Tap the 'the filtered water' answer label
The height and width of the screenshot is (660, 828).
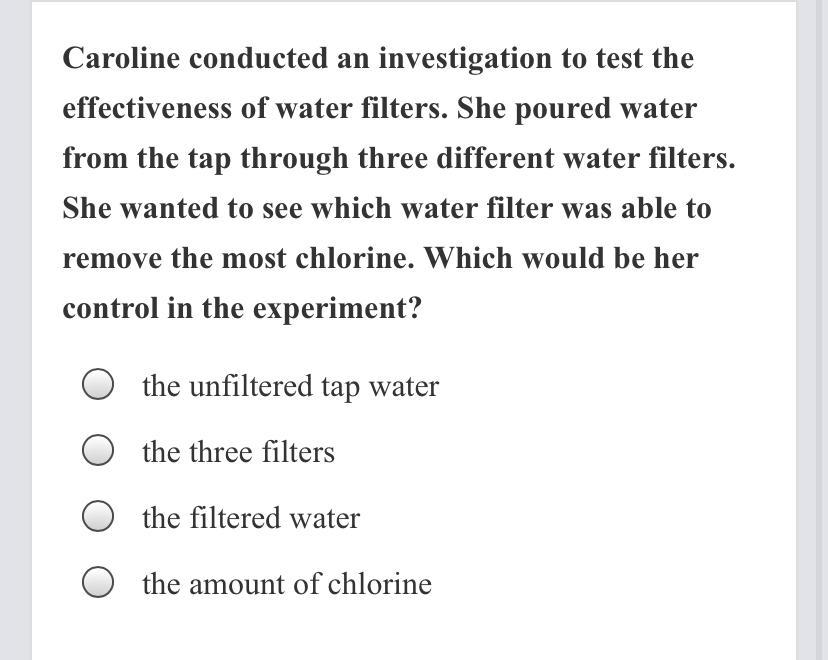250,518
